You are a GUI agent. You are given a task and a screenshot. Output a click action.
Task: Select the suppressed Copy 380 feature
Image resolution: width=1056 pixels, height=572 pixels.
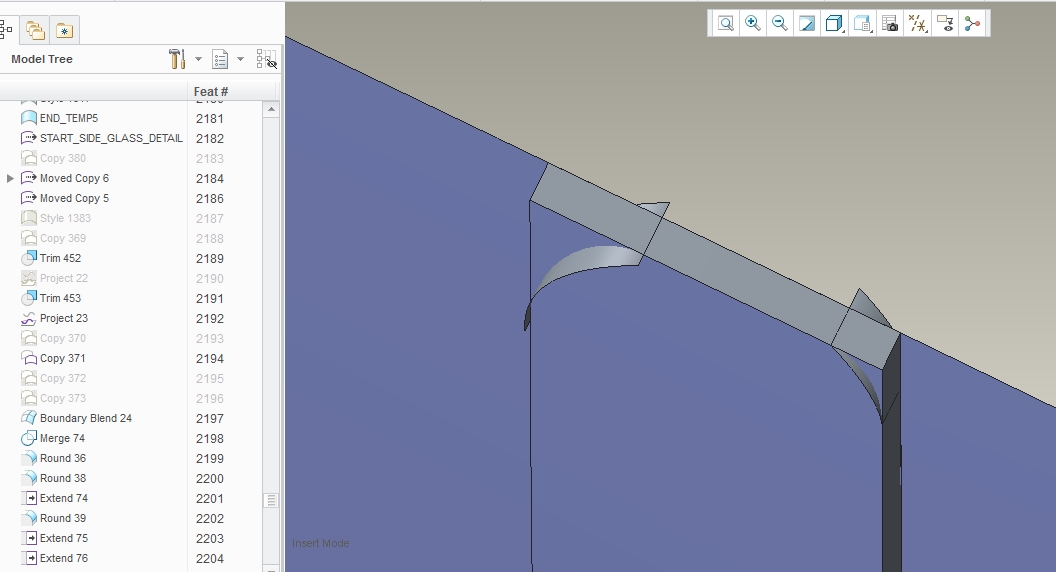tap(63, 158)
